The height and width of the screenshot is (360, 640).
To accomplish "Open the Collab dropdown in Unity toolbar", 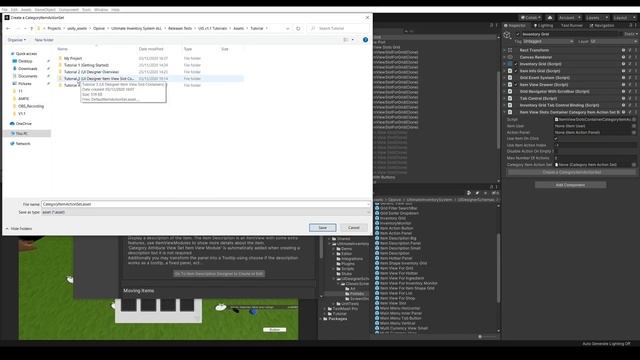I will (531, 18).
